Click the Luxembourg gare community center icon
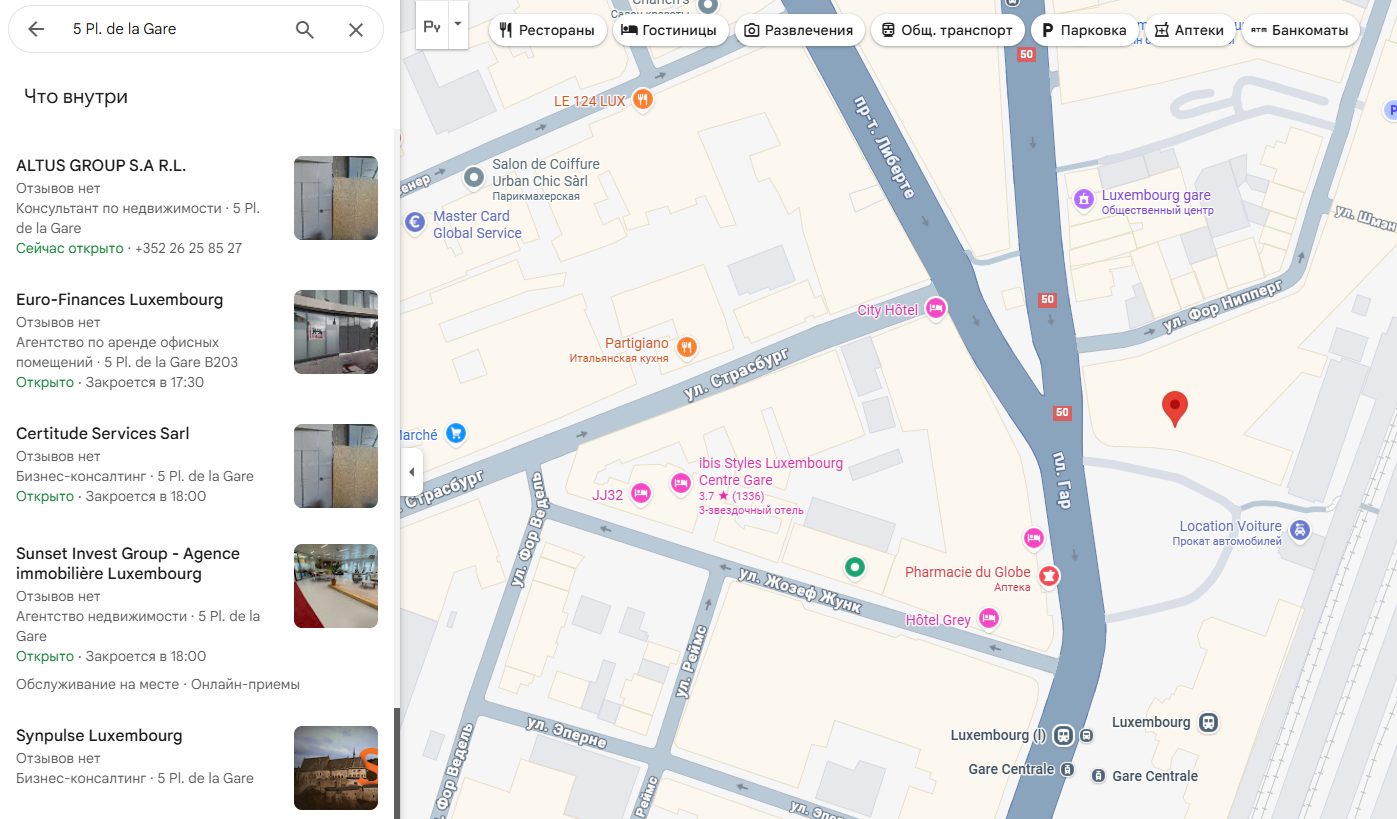 click(x=1083, y=199)
